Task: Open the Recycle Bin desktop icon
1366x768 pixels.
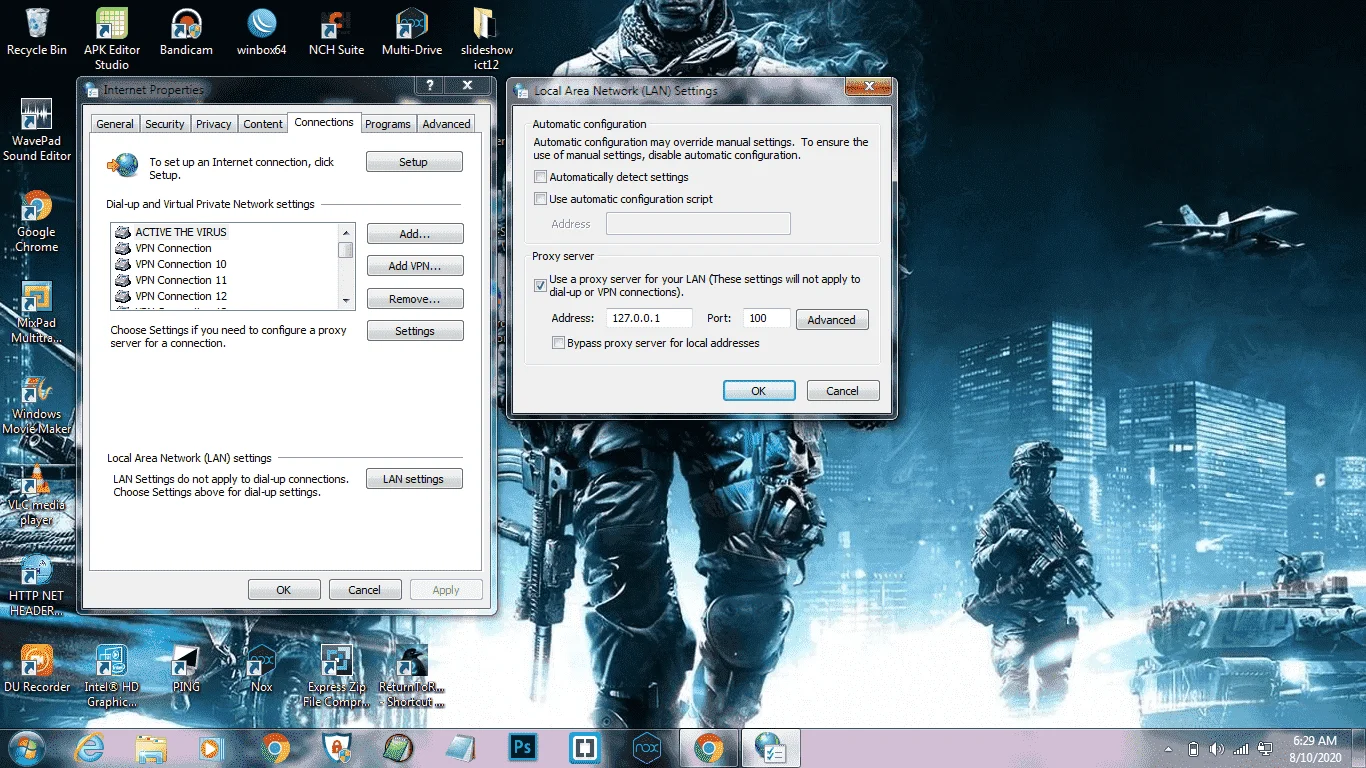Action: pos(37,32)
